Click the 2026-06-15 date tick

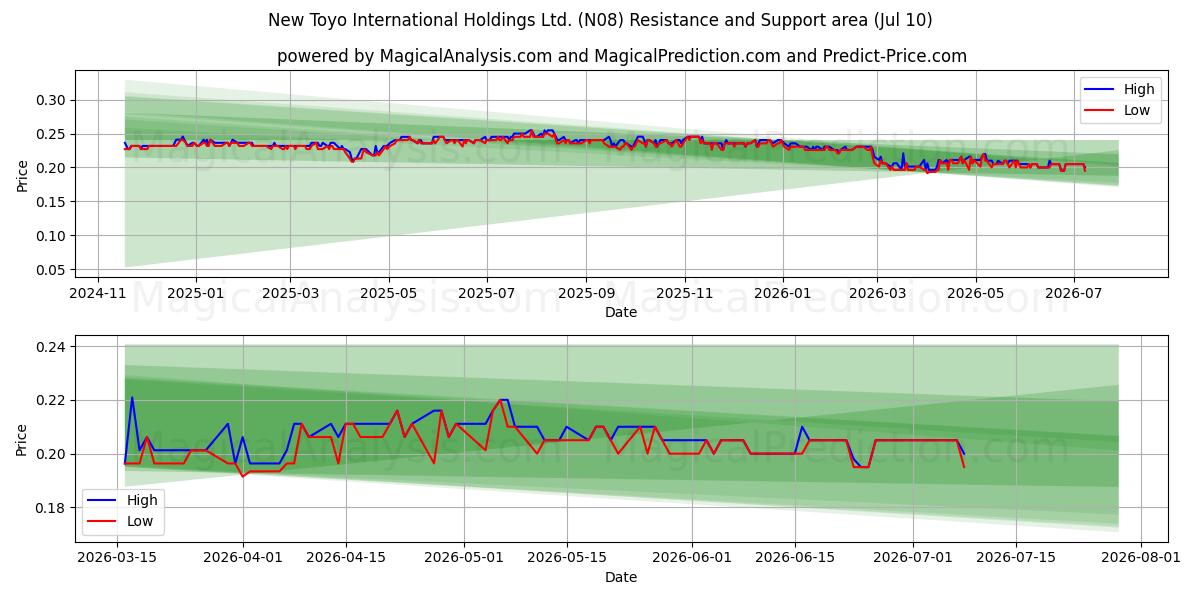[795, 558]
